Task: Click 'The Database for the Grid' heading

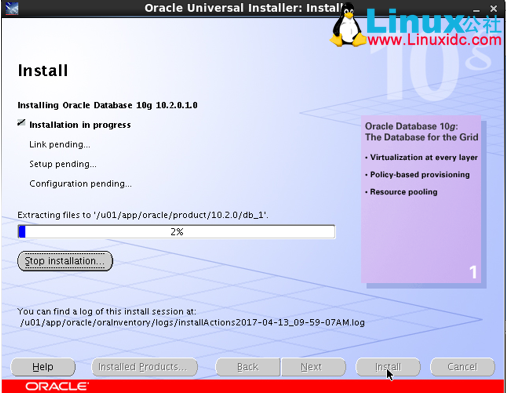Action: [422, 137]
